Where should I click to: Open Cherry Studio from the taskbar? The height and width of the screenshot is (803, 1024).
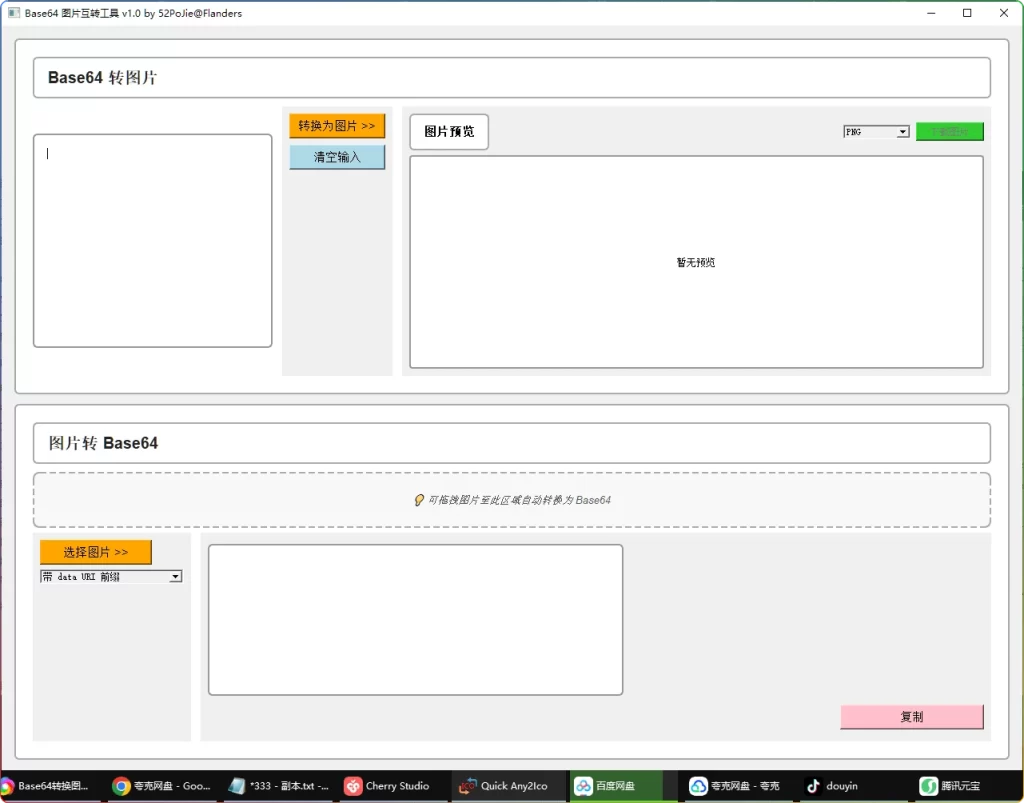pyautogui.click(x=390, y=786)
